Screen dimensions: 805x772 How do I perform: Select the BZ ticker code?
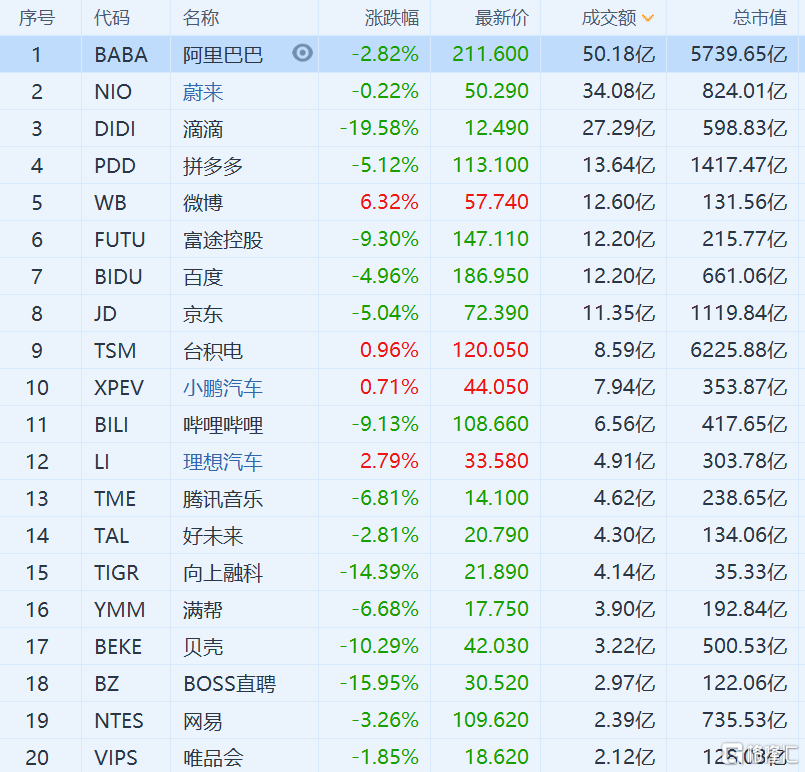pyautogui.click(x=107, y=683)
